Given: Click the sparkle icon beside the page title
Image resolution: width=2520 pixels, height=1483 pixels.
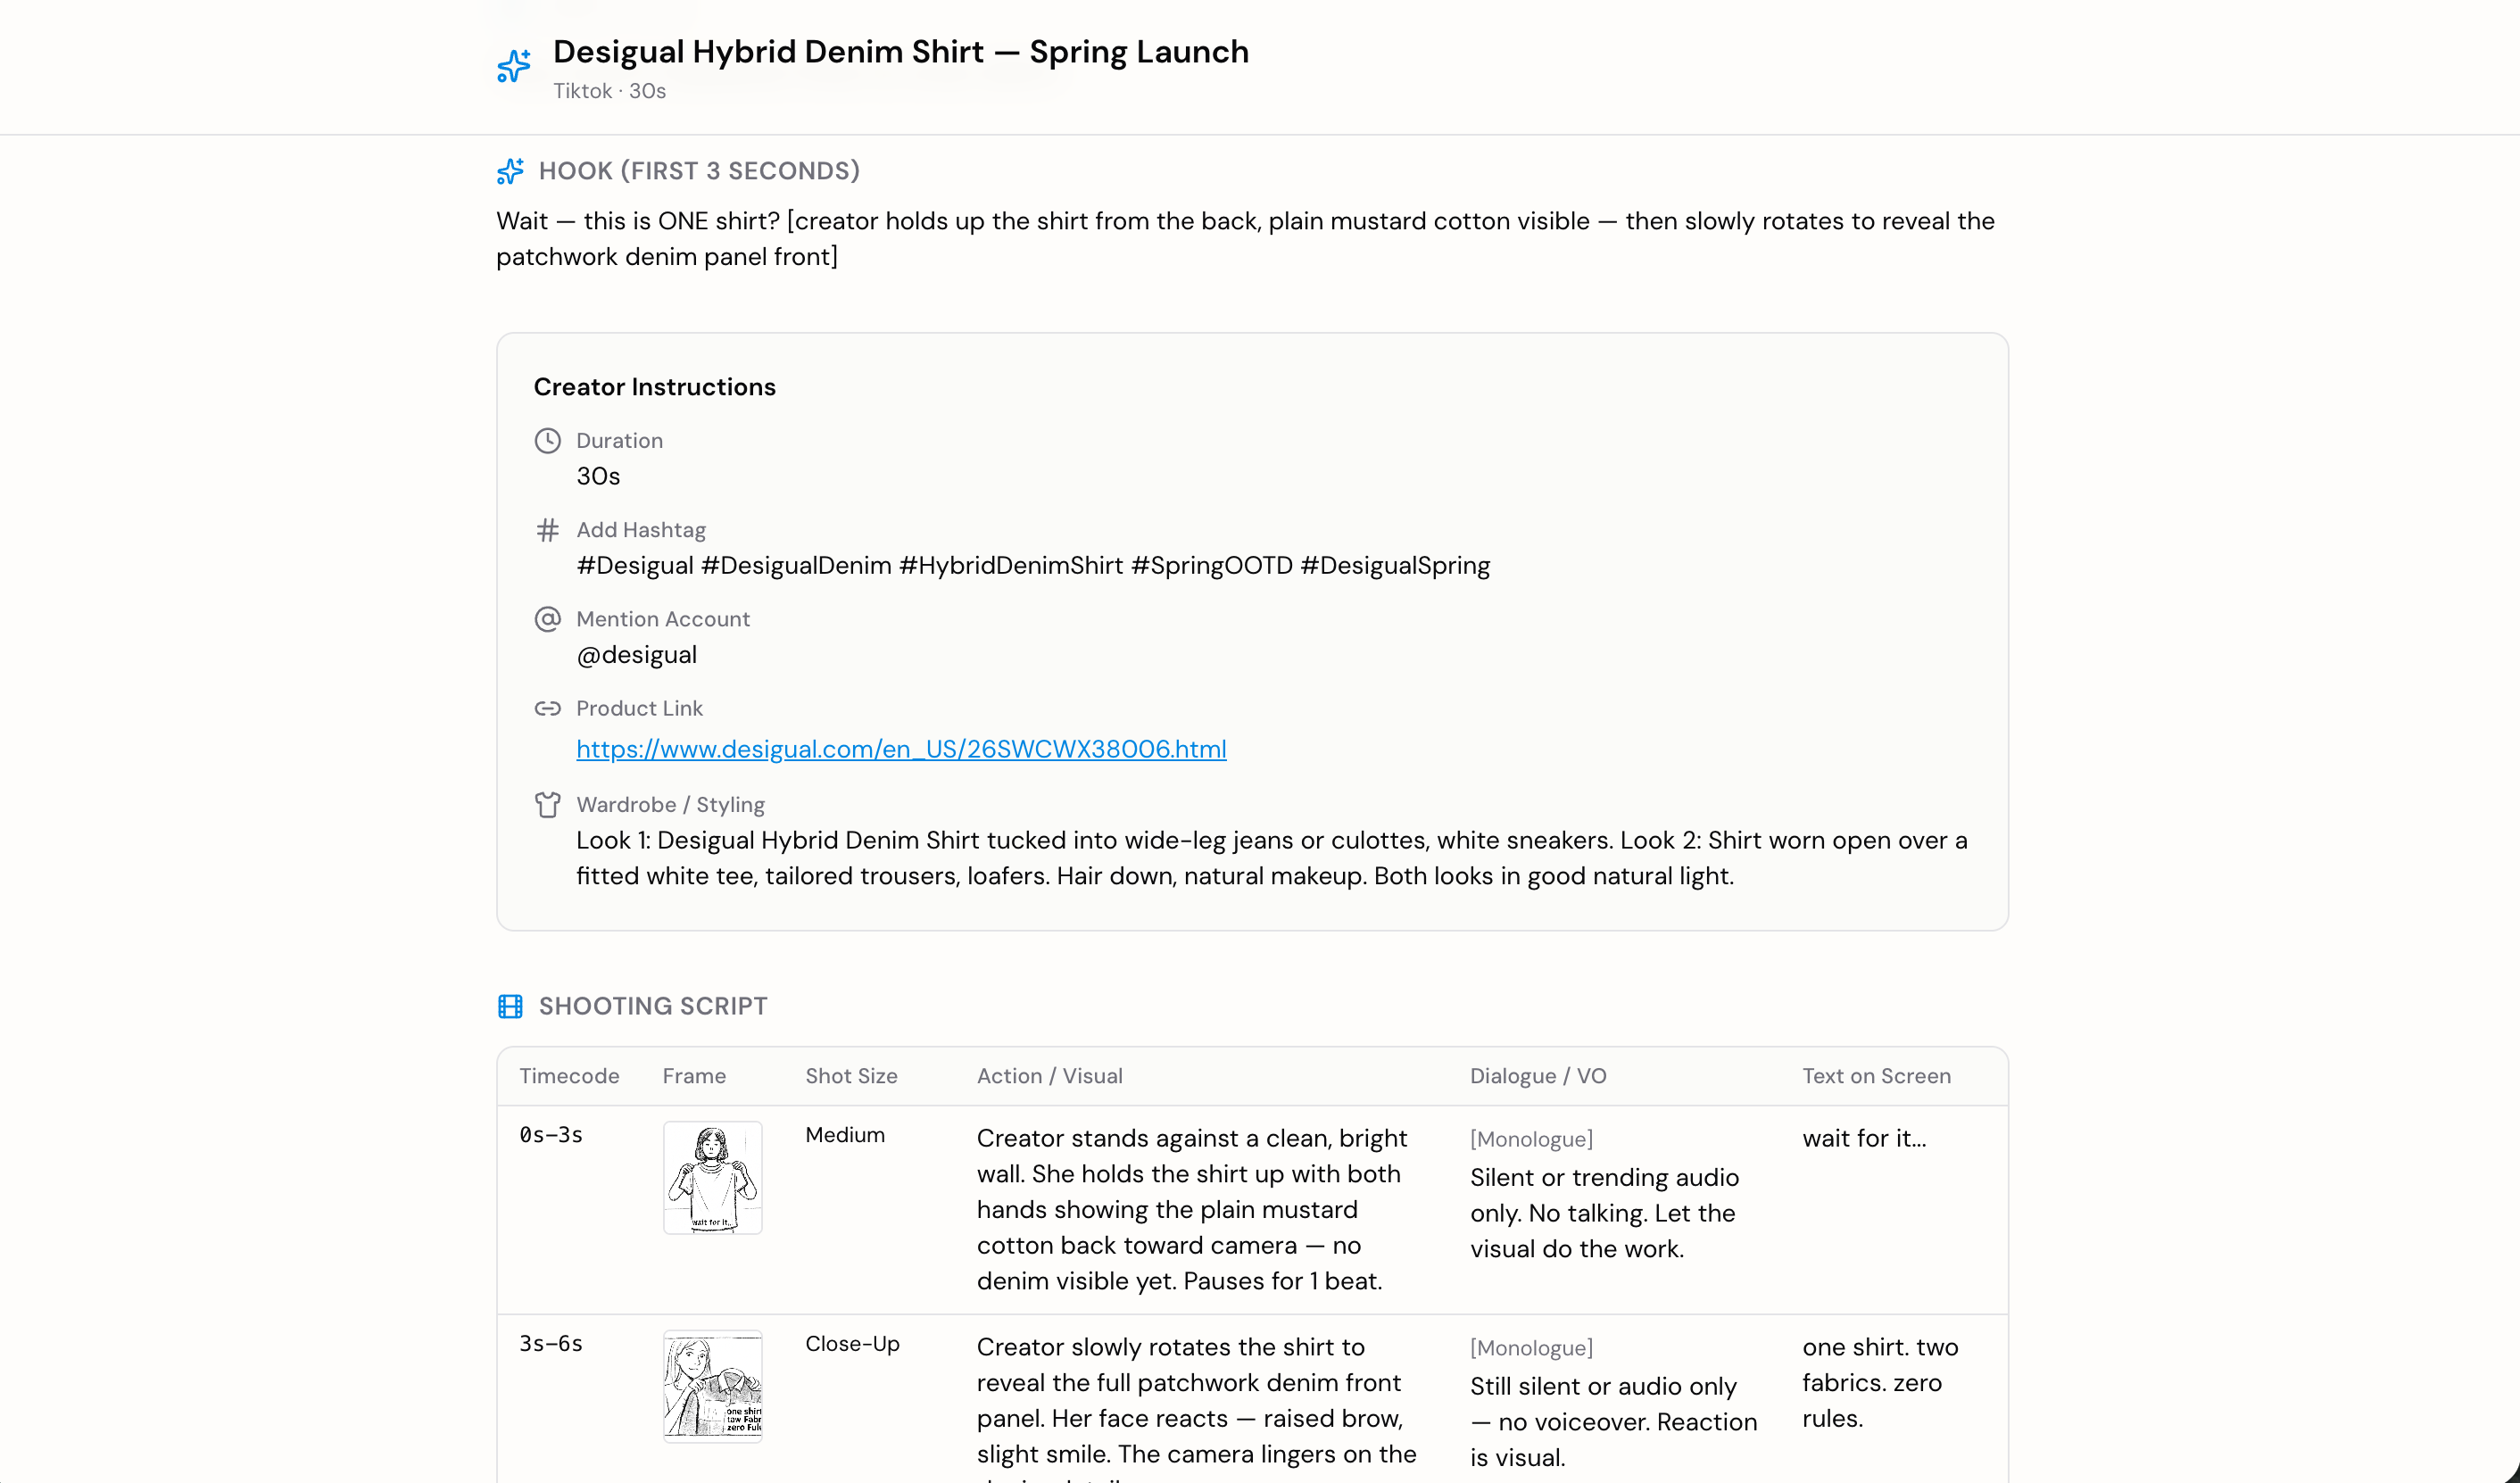Looking at the screenshot, I should point(514,66).
